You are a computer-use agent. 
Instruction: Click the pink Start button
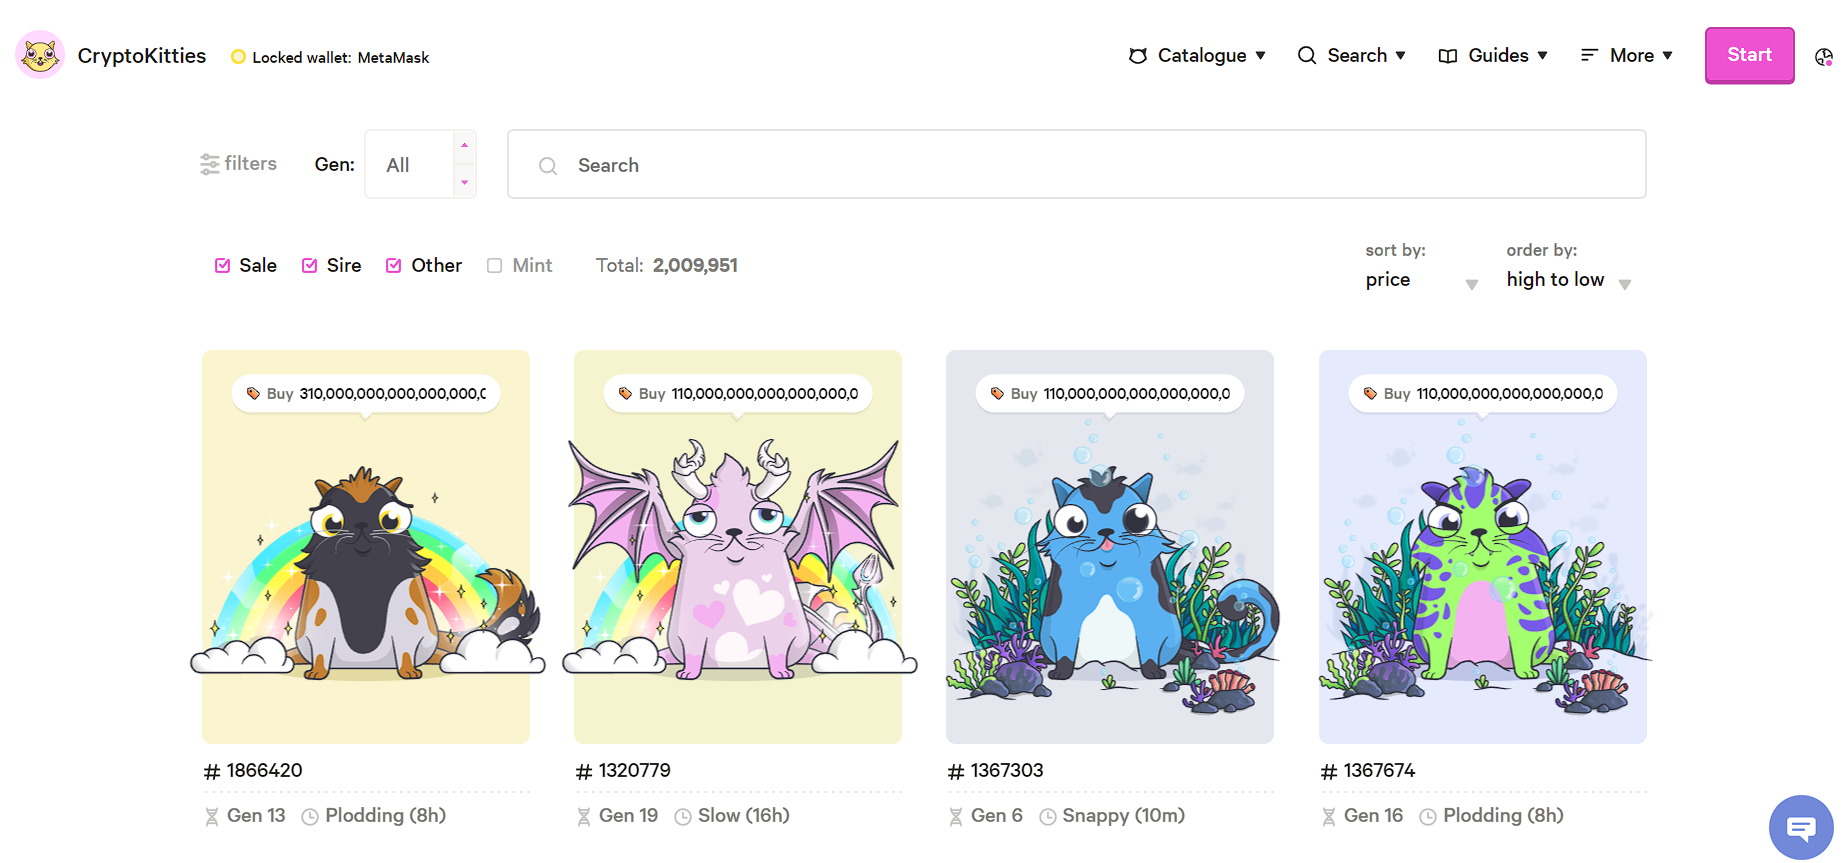tap(1750, 55)
